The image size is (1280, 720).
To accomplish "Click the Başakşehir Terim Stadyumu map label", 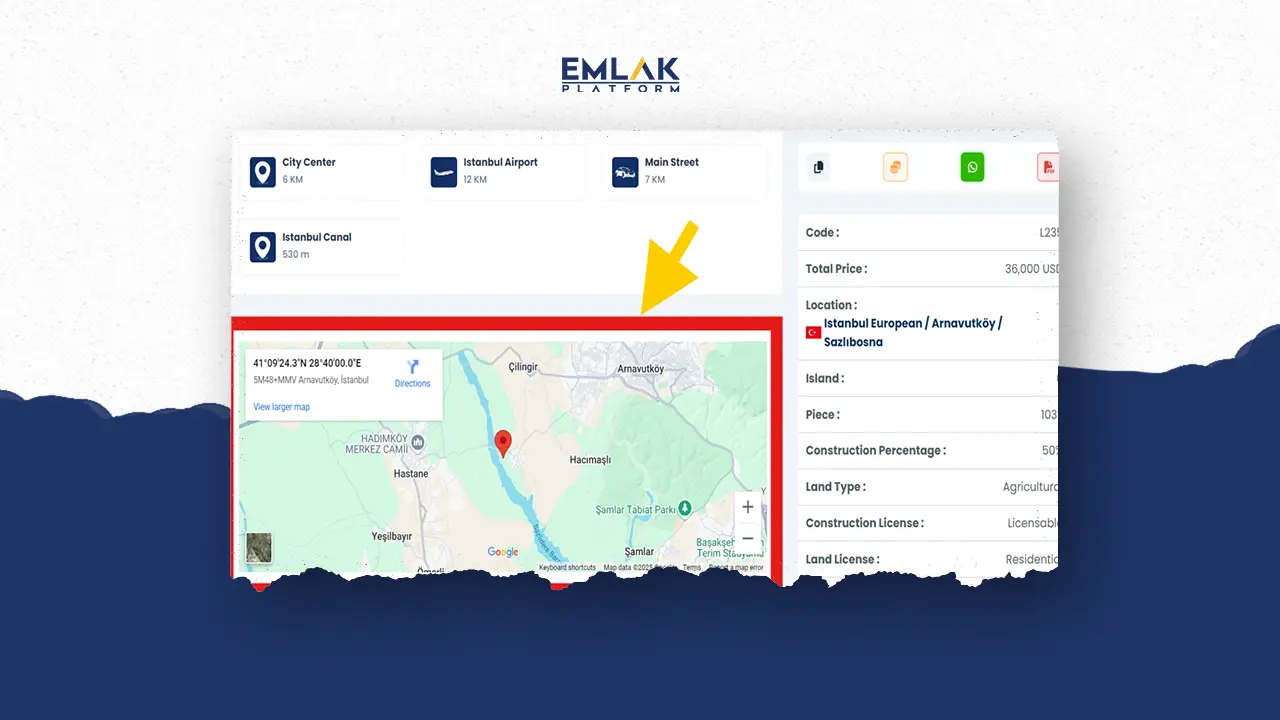I will [x=729, y=549].
